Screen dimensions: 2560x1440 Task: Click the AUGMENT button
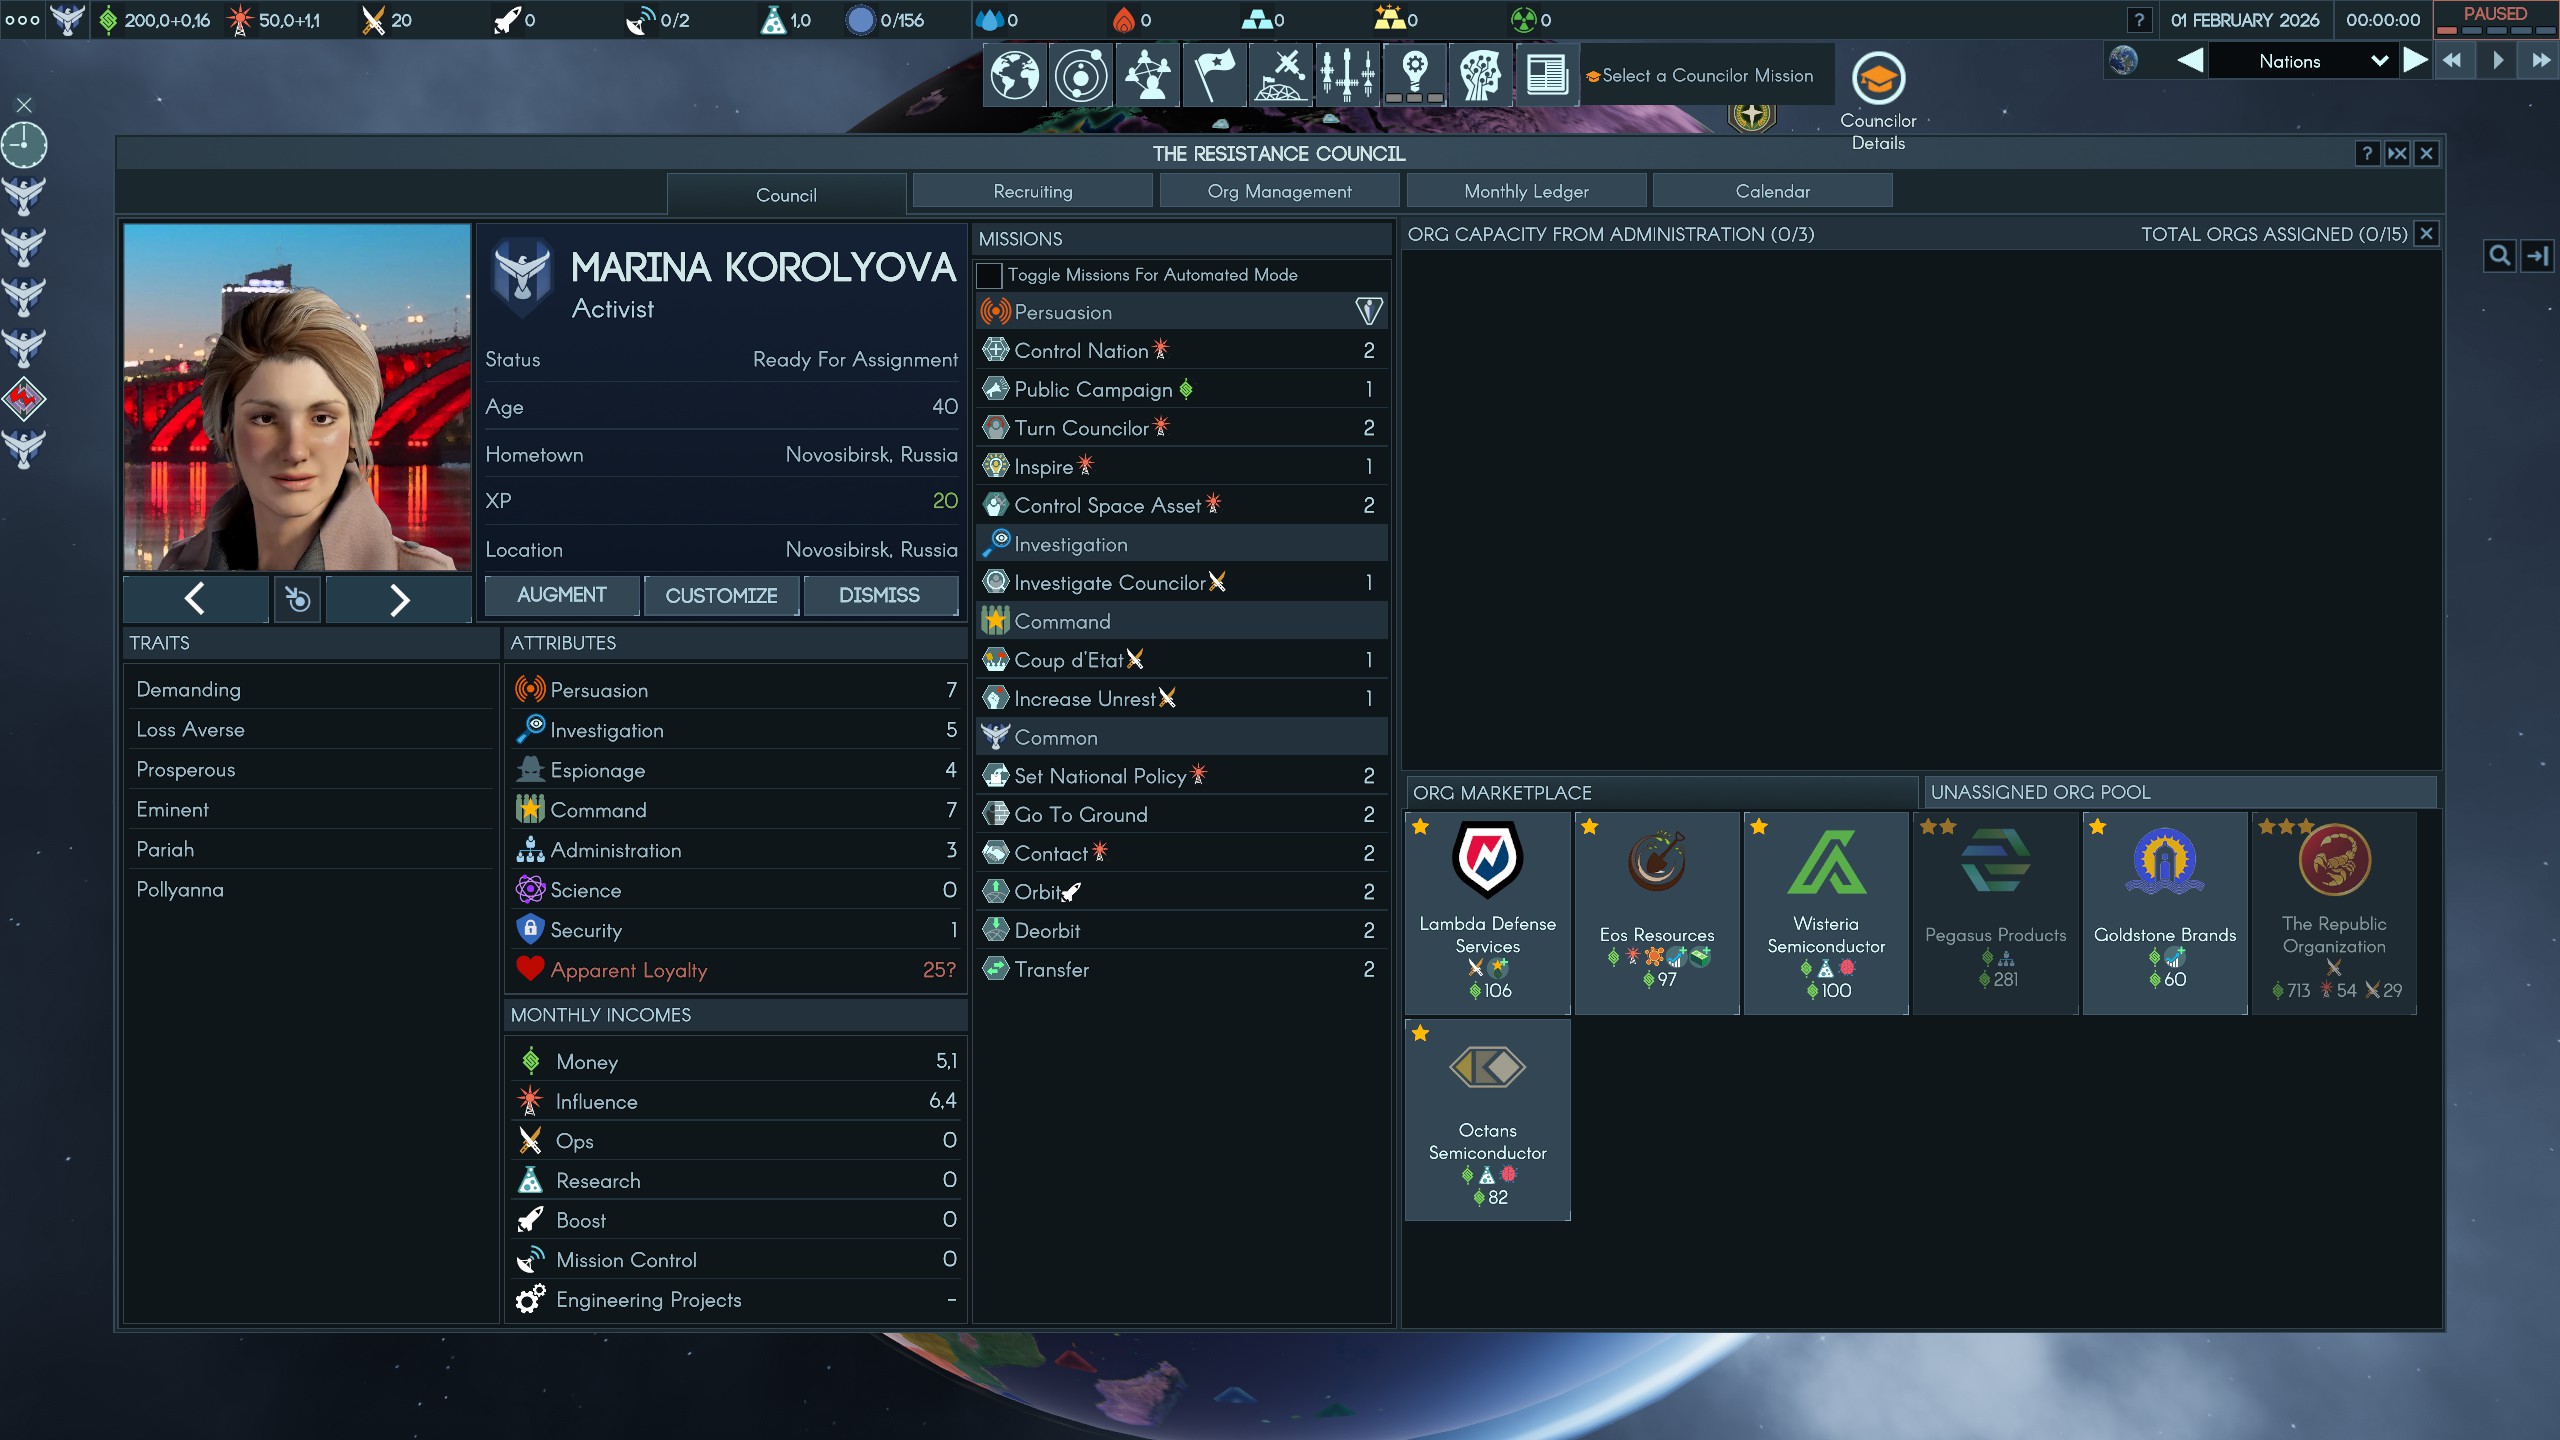pyautogui.click(x=561, y=595)
